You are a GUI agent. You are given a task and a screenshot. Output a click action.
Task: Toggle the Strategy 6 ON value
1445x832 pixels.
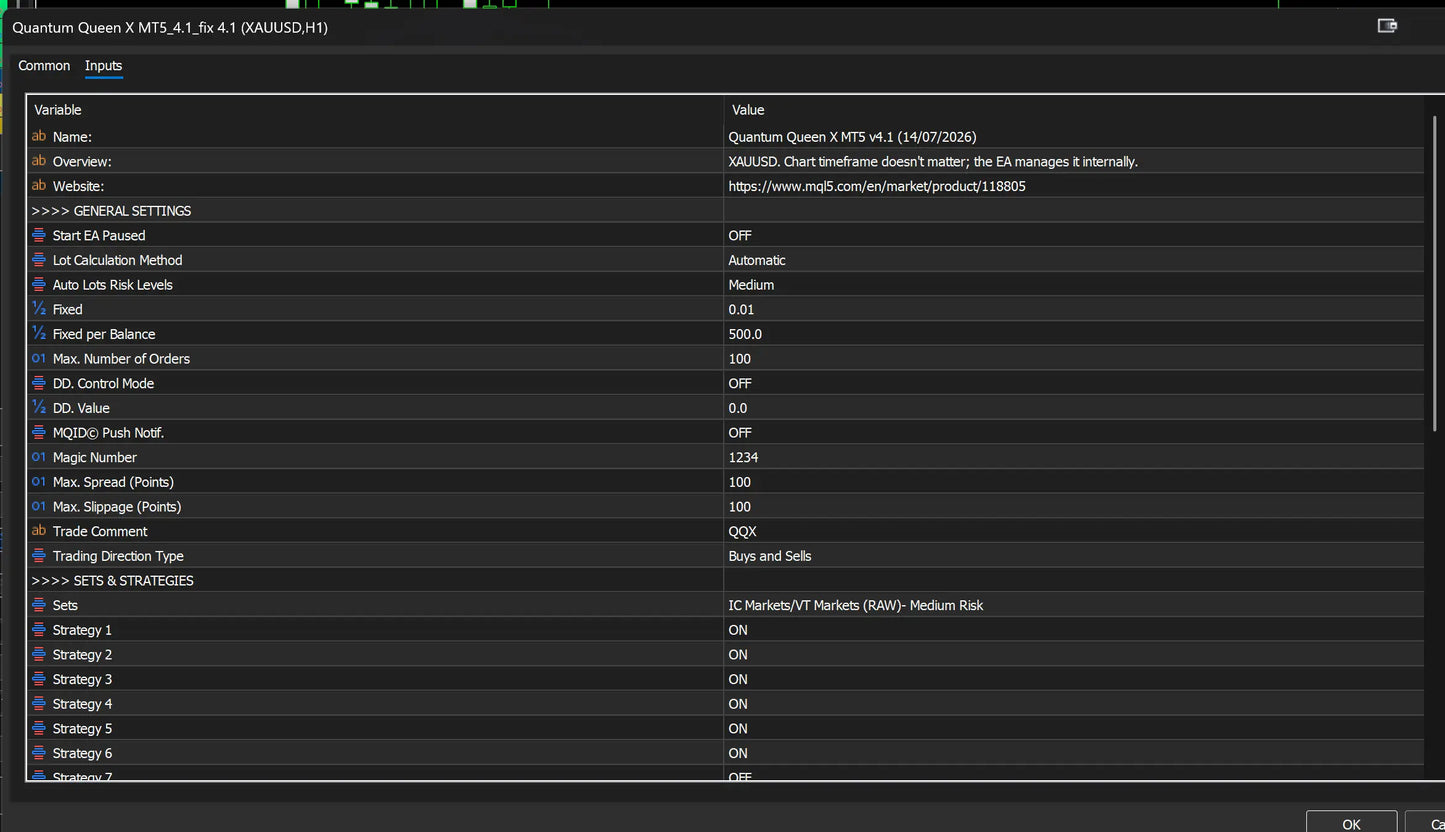pyautogui.click(x=1074, y=753)
